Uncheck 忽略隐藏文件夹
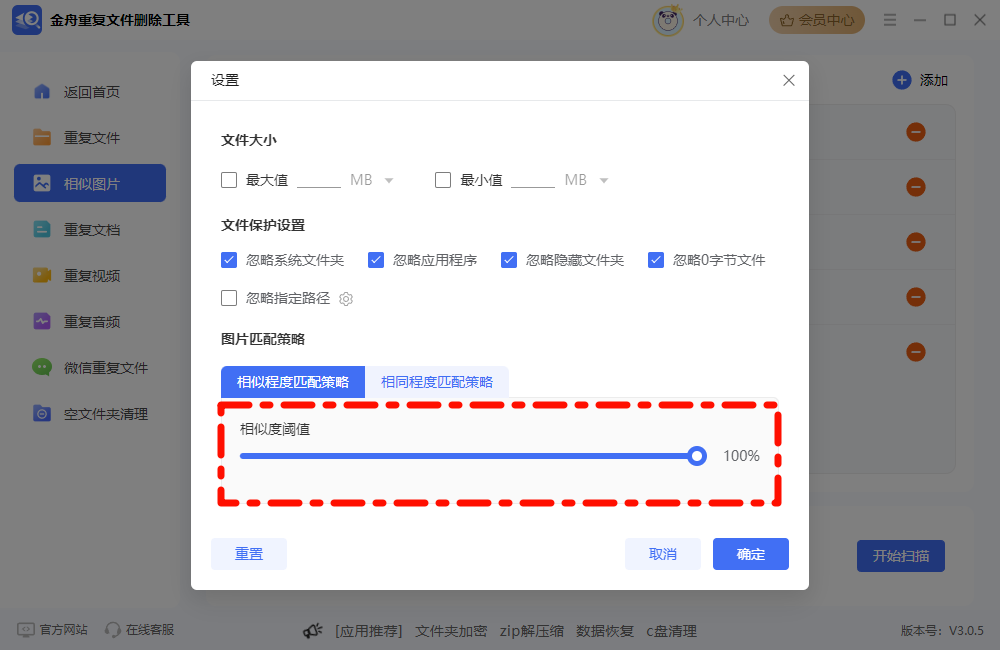Image resolution: width=1000 pixels, height=650 pixels. [509, 260]
